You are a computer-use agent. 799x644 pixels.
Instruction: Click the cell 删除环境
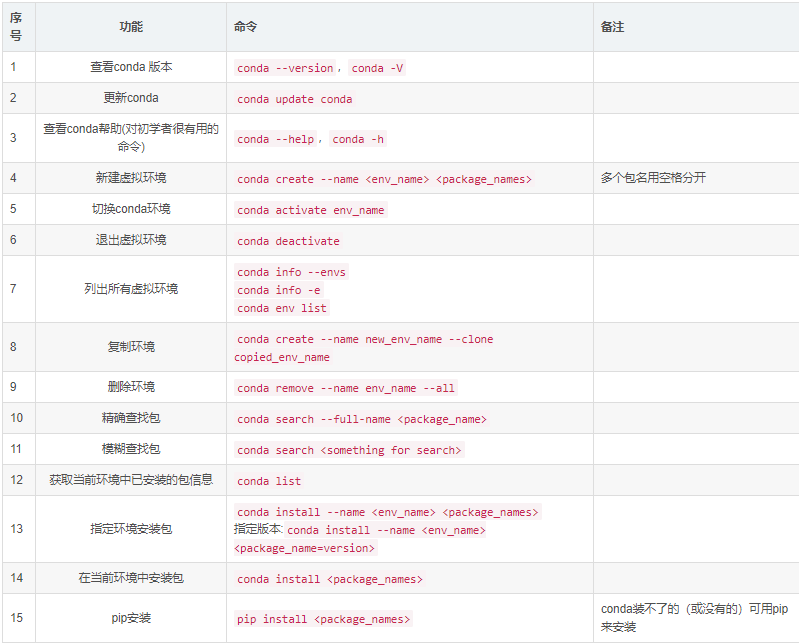(x=131, y=387)
